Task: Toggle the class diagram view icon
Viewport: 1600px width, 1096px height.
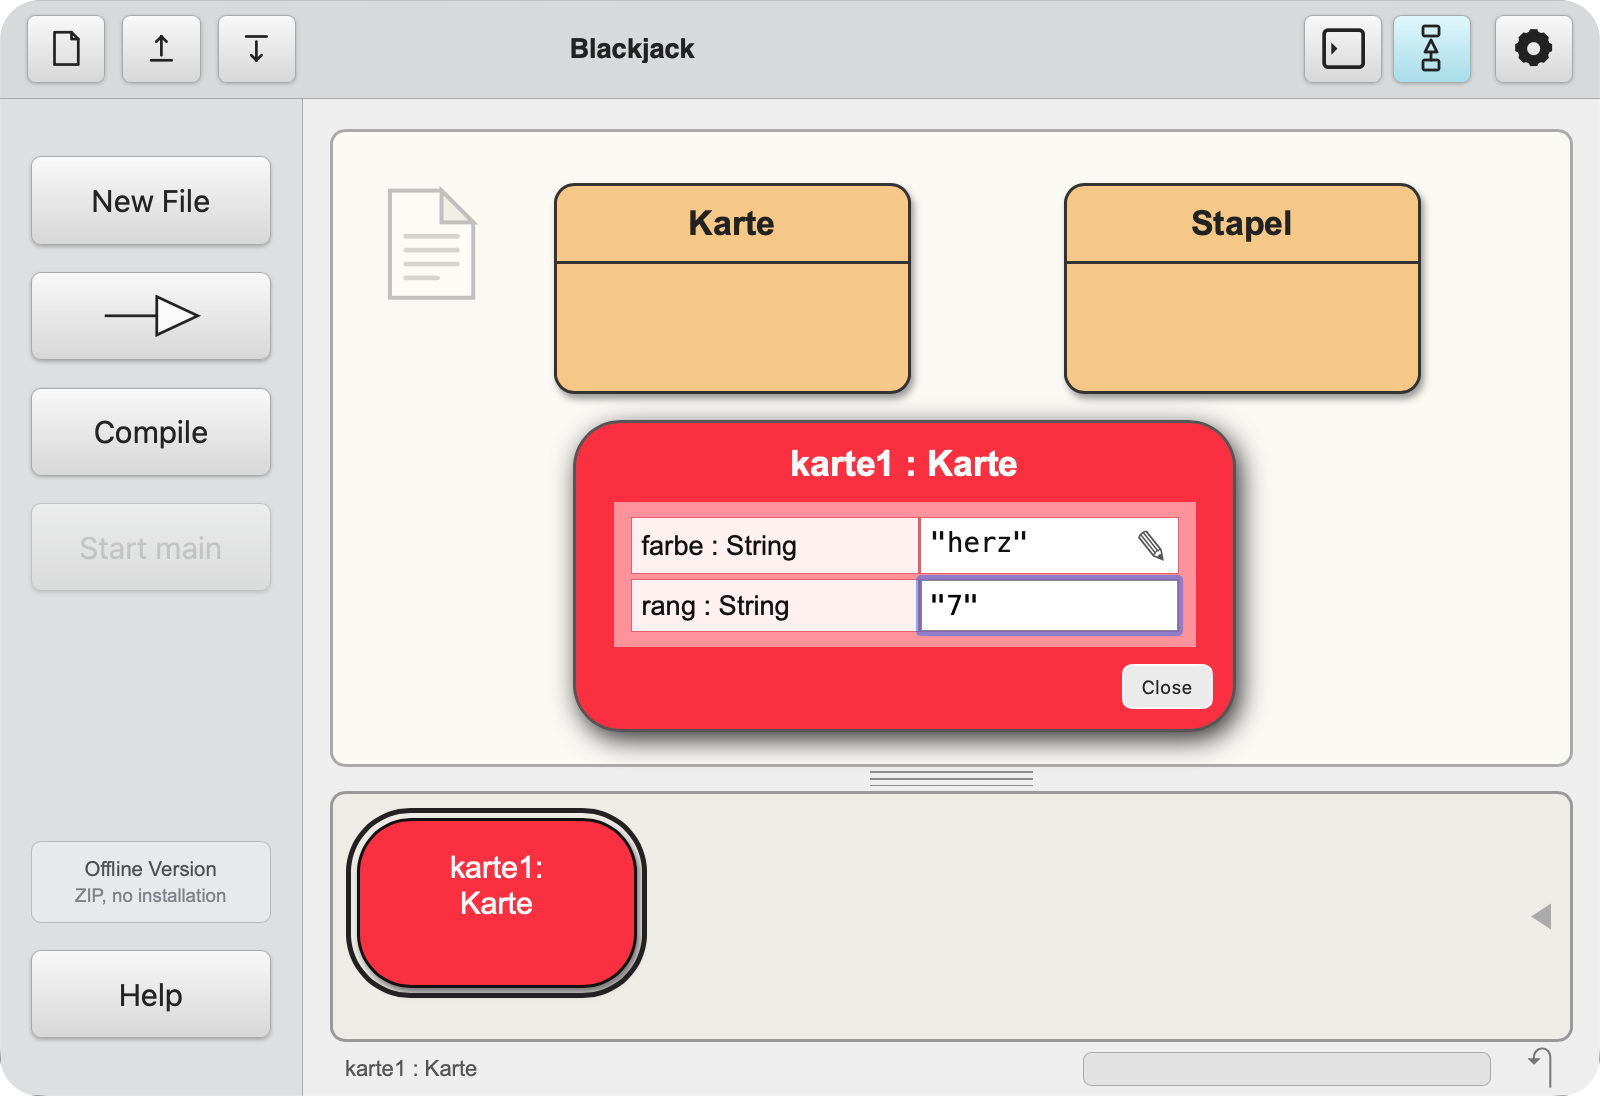Action: pos(1431,48)
